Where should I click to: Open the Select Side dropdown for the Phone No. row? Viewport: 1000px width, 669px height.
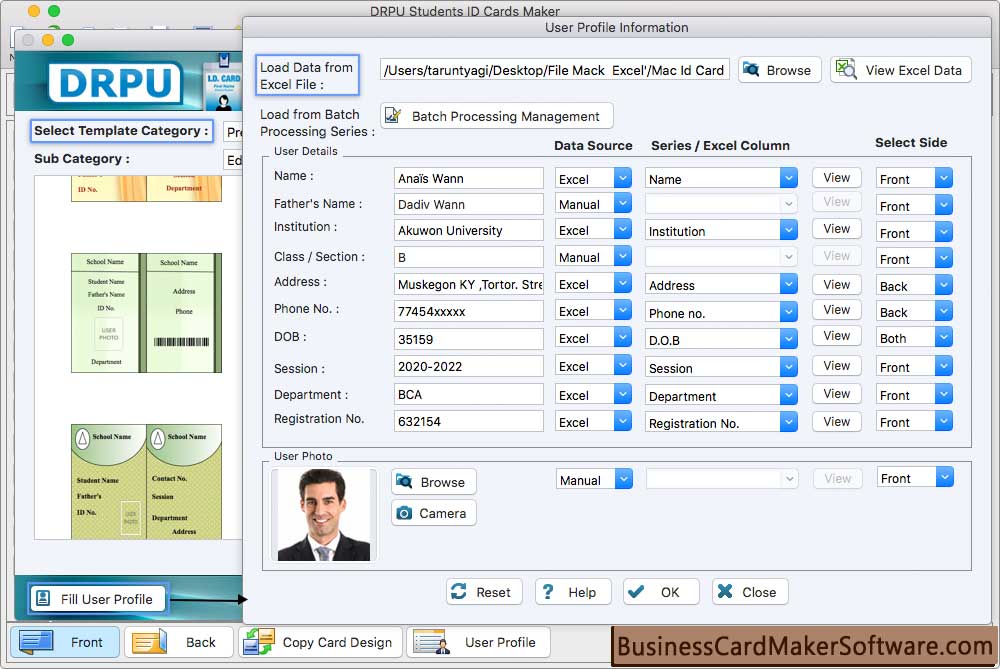(x=944, y=312)
